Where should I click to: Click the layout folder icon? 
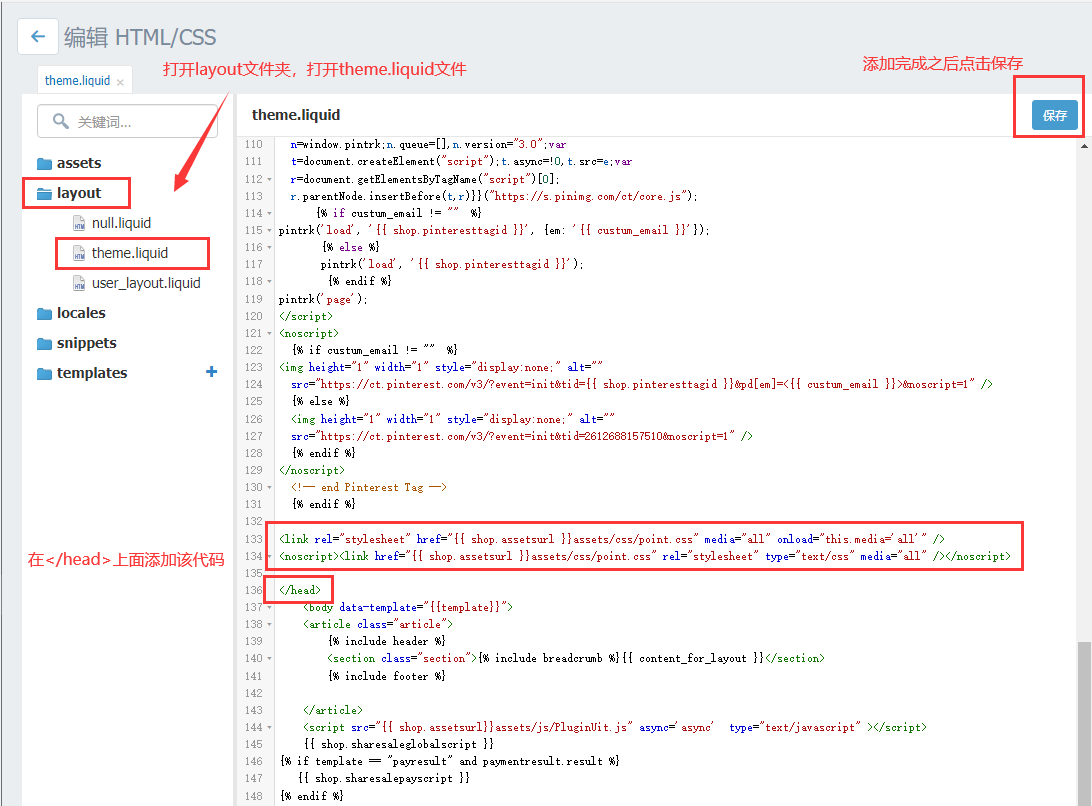click(x=45, y=194)
